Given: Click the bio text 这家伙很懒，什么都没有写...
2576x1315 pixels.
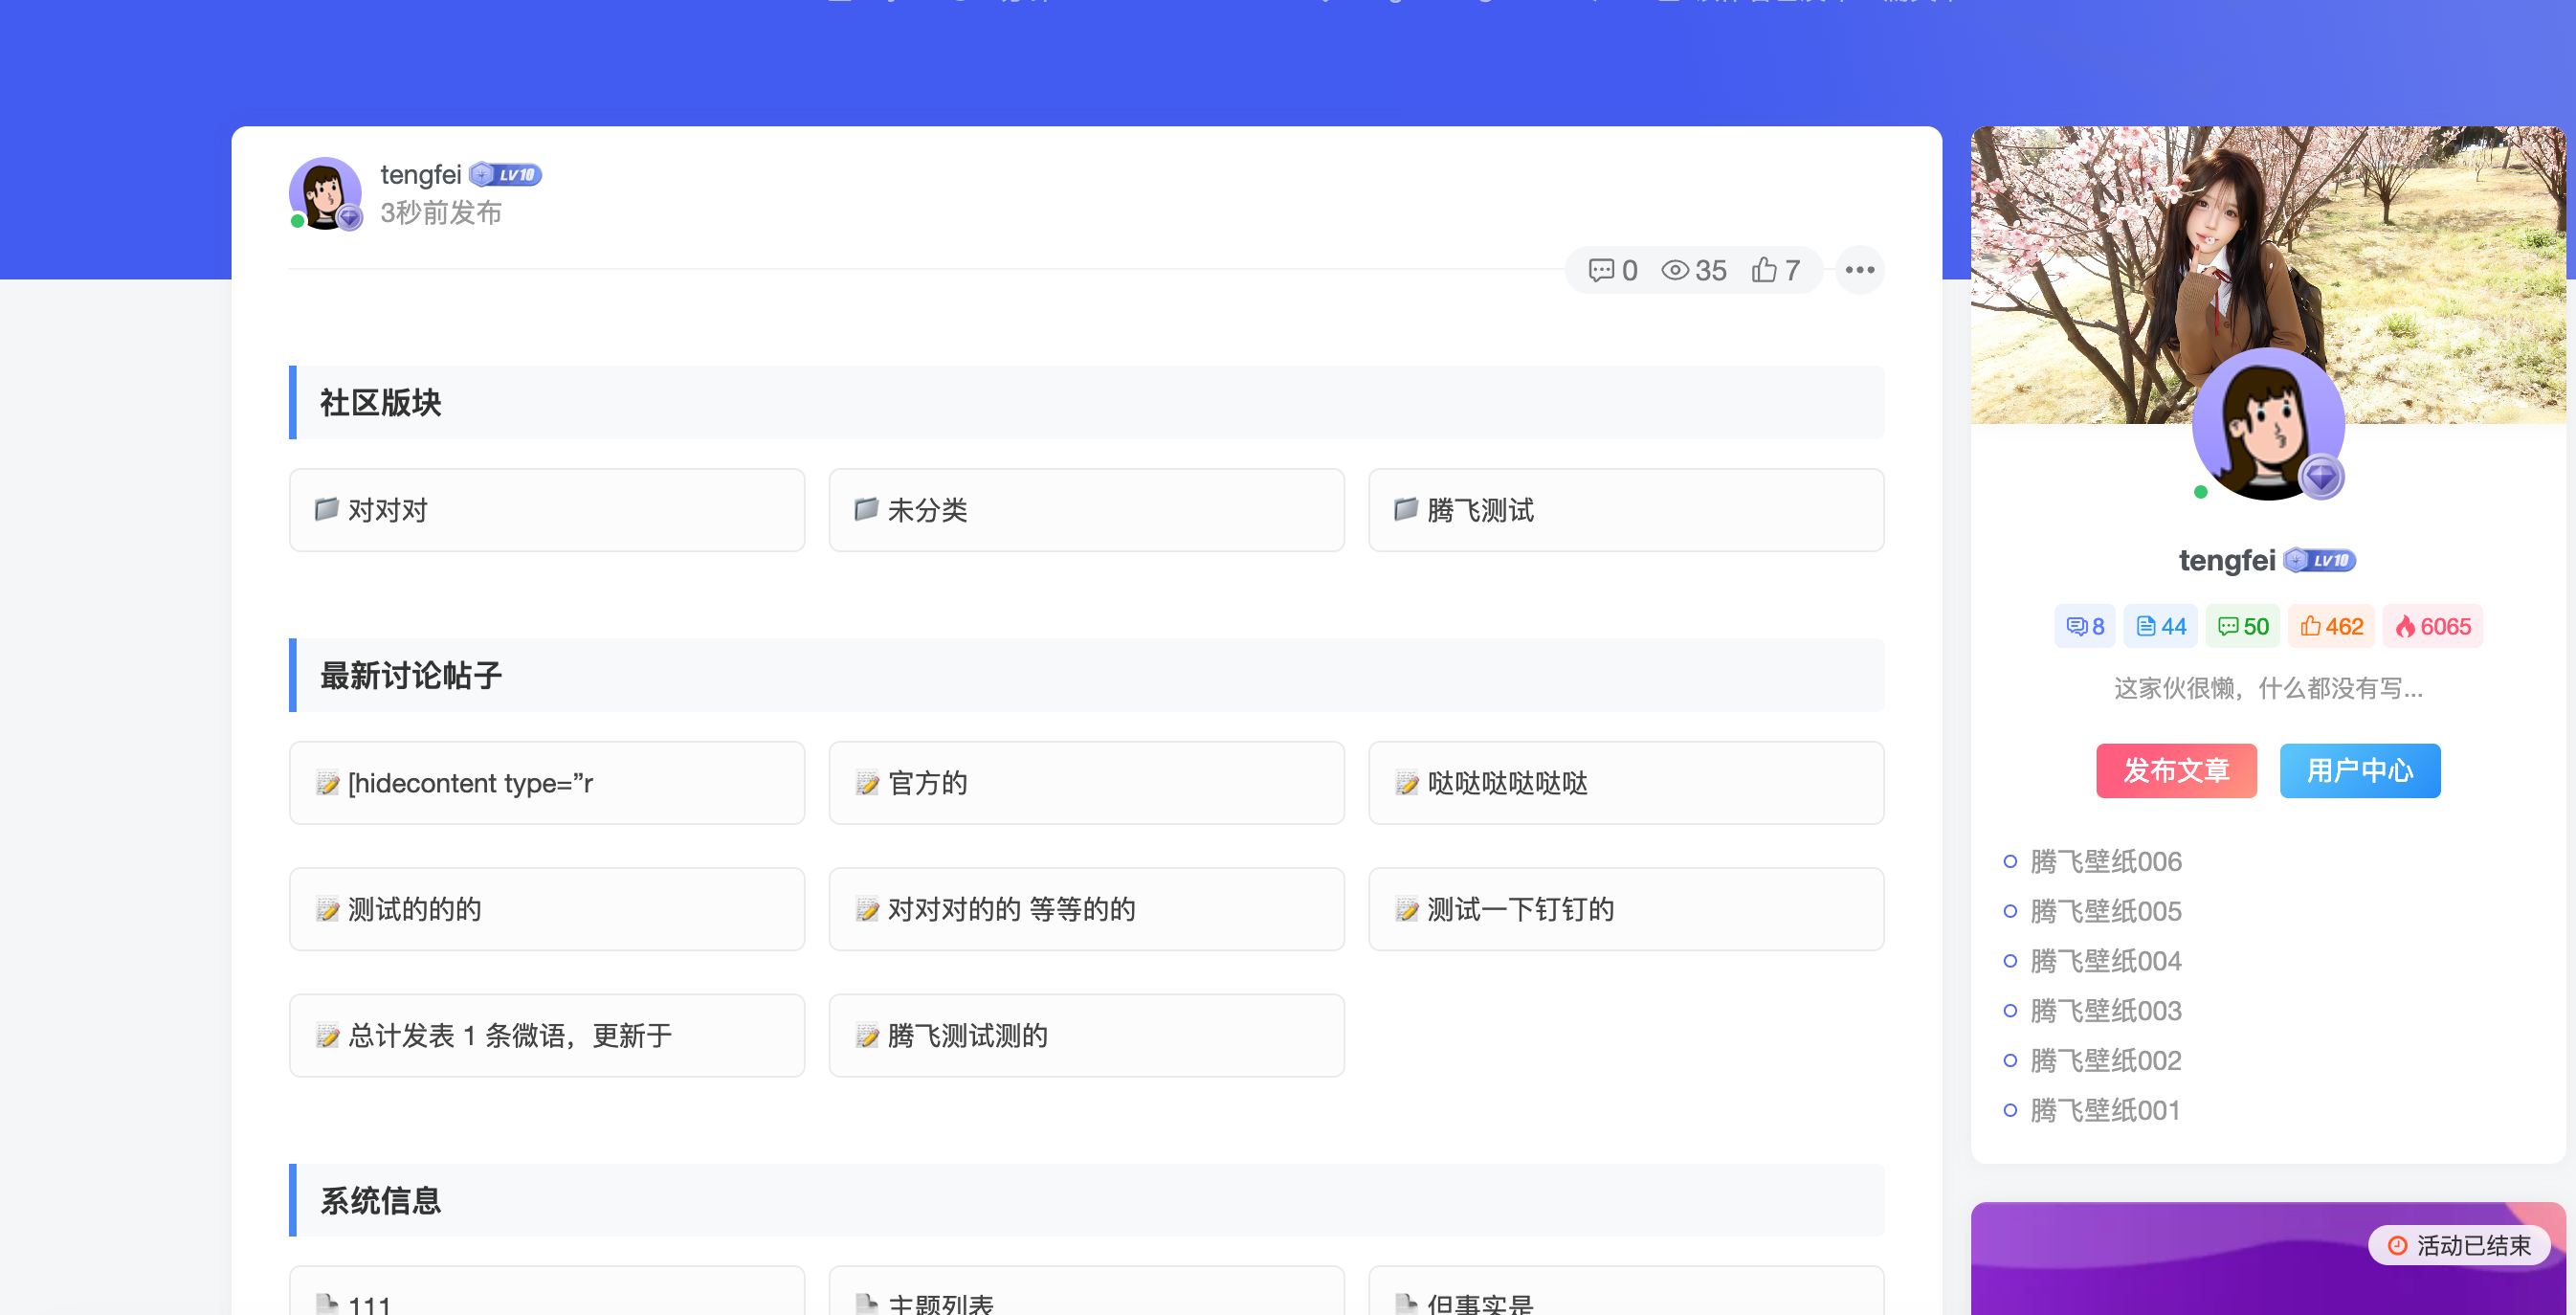Looking at the screenshot, I should point(2268,688).
